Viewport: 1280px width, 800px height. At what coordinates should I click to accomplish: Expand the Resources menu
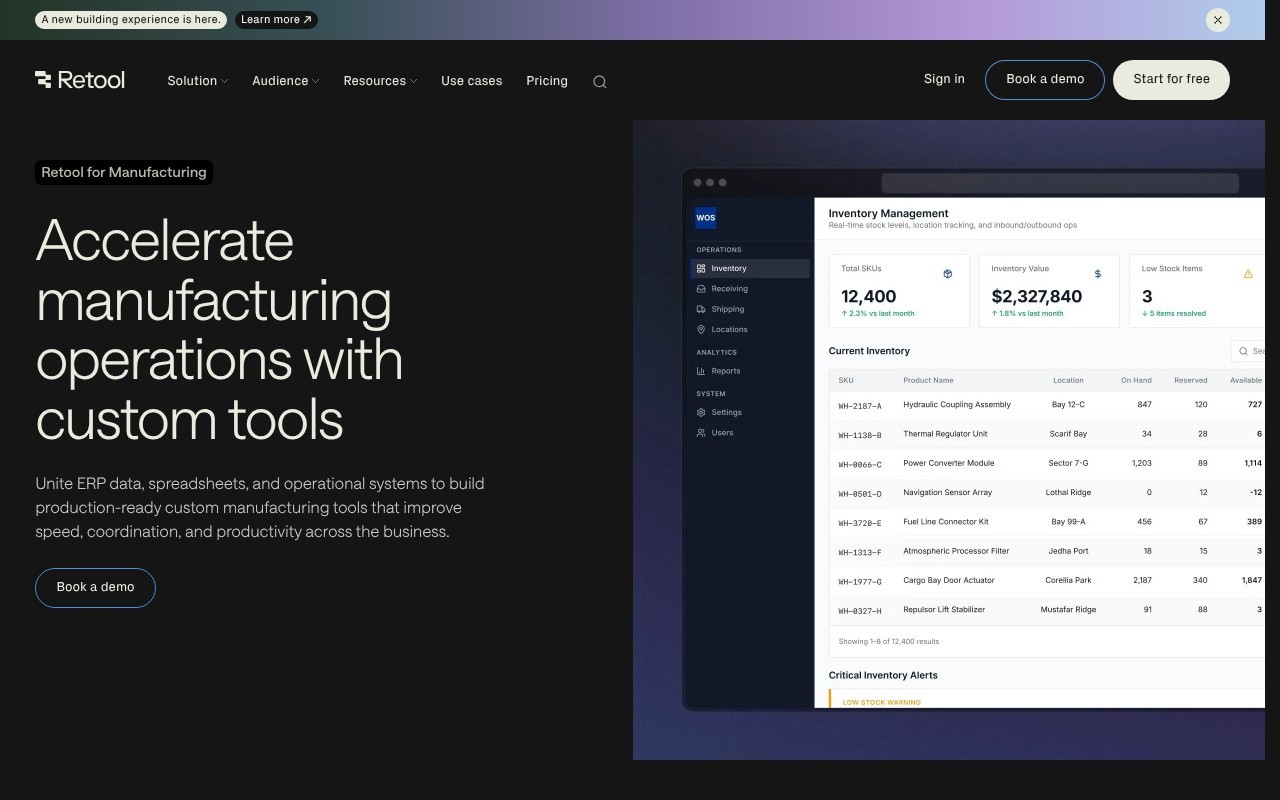coord(380,81)
